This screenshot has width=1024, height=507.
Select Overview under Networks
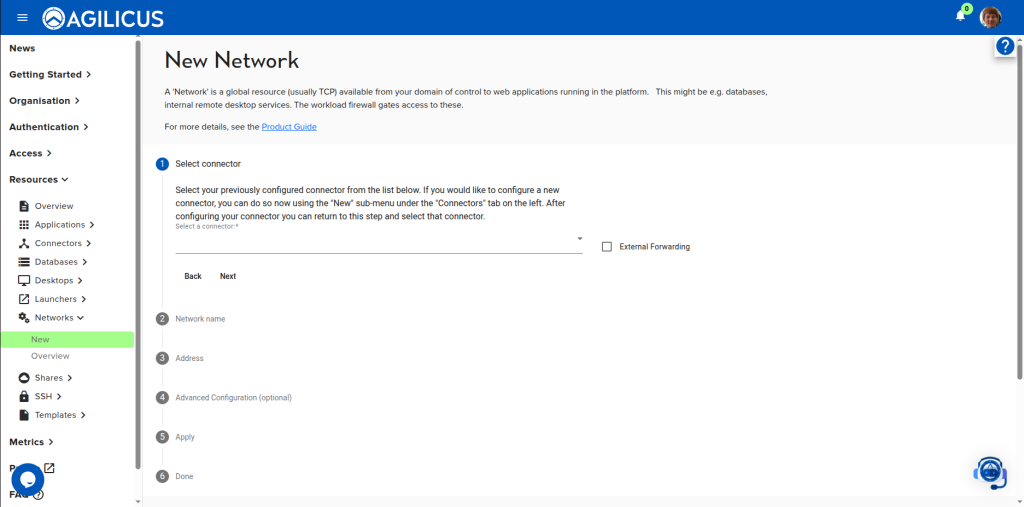pyautogui.click(x=50, y=356)
